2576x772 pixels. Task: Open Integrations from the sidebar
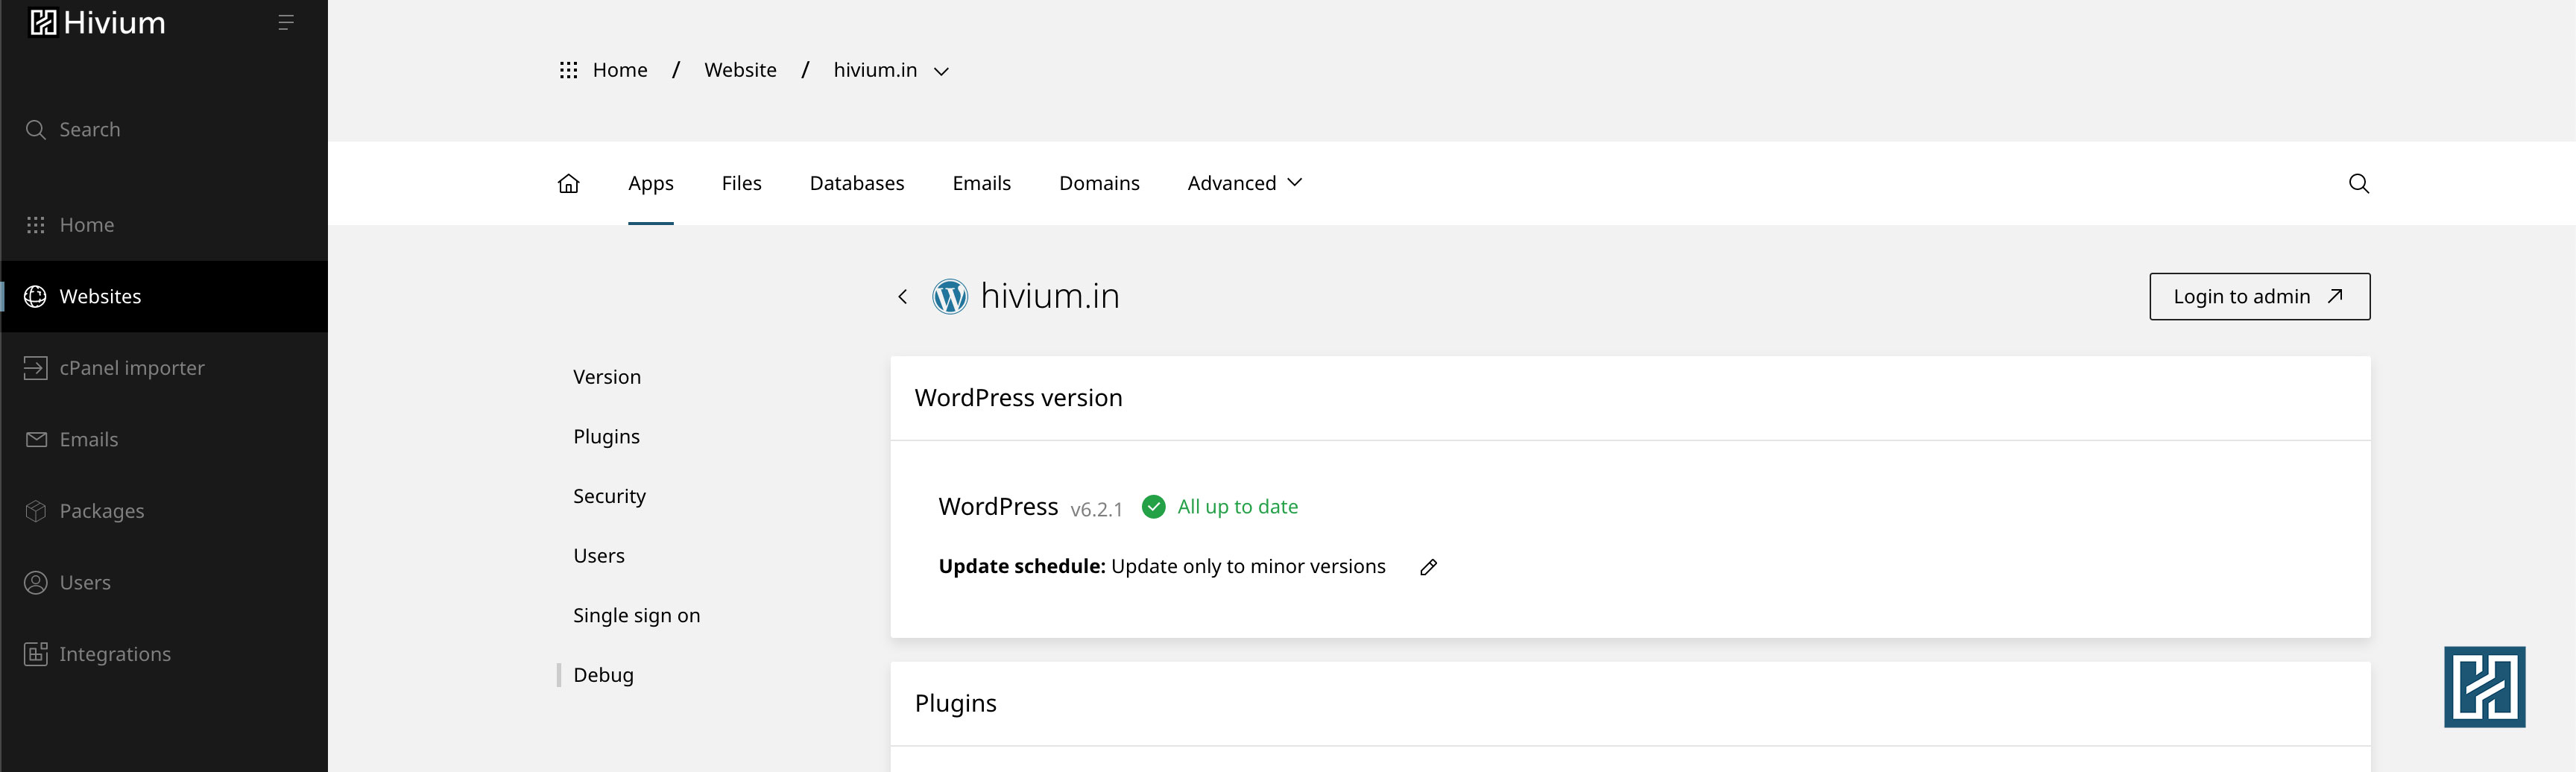pos(114,654)
